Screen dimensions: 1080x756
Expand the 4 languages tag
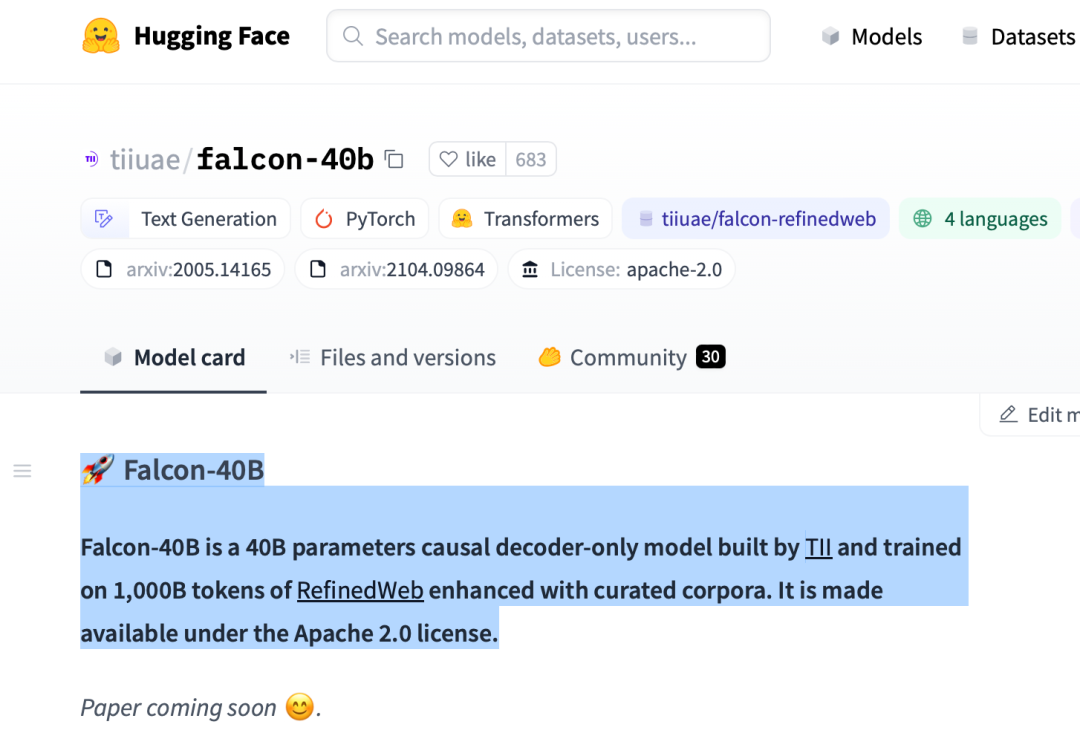tap(980, 219)
